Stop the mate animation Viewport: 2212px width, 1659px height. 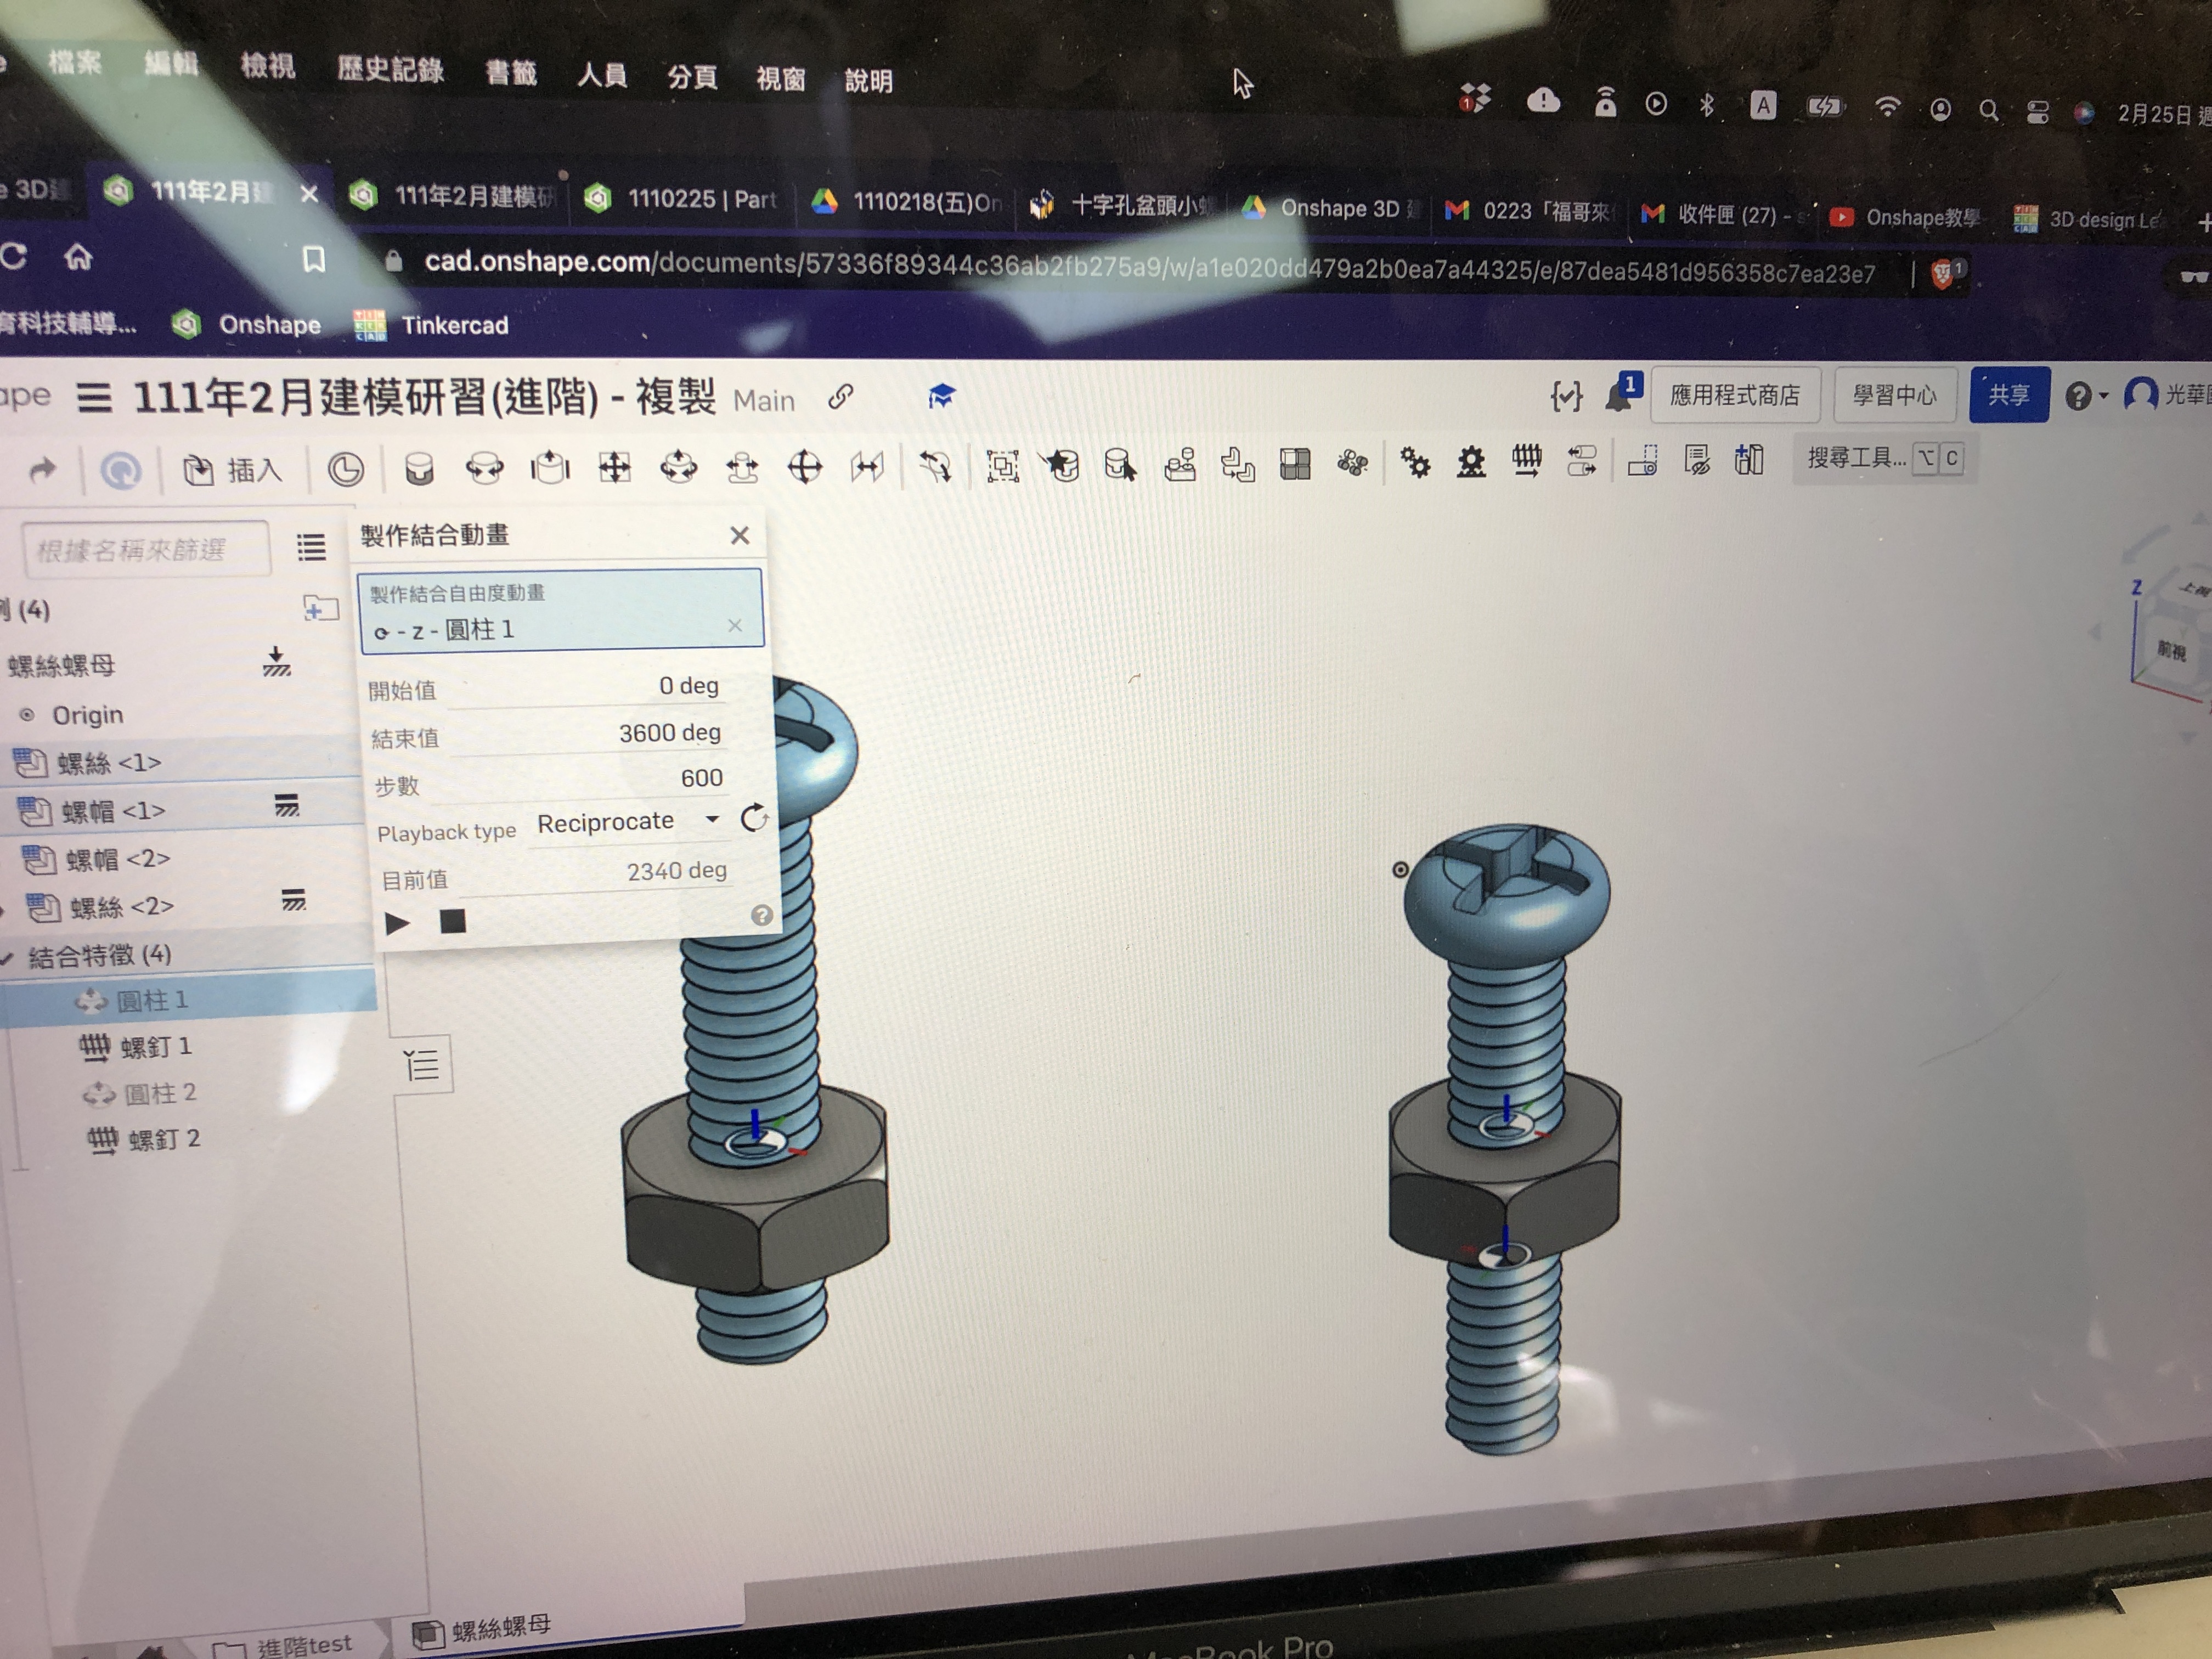(453, 921)
